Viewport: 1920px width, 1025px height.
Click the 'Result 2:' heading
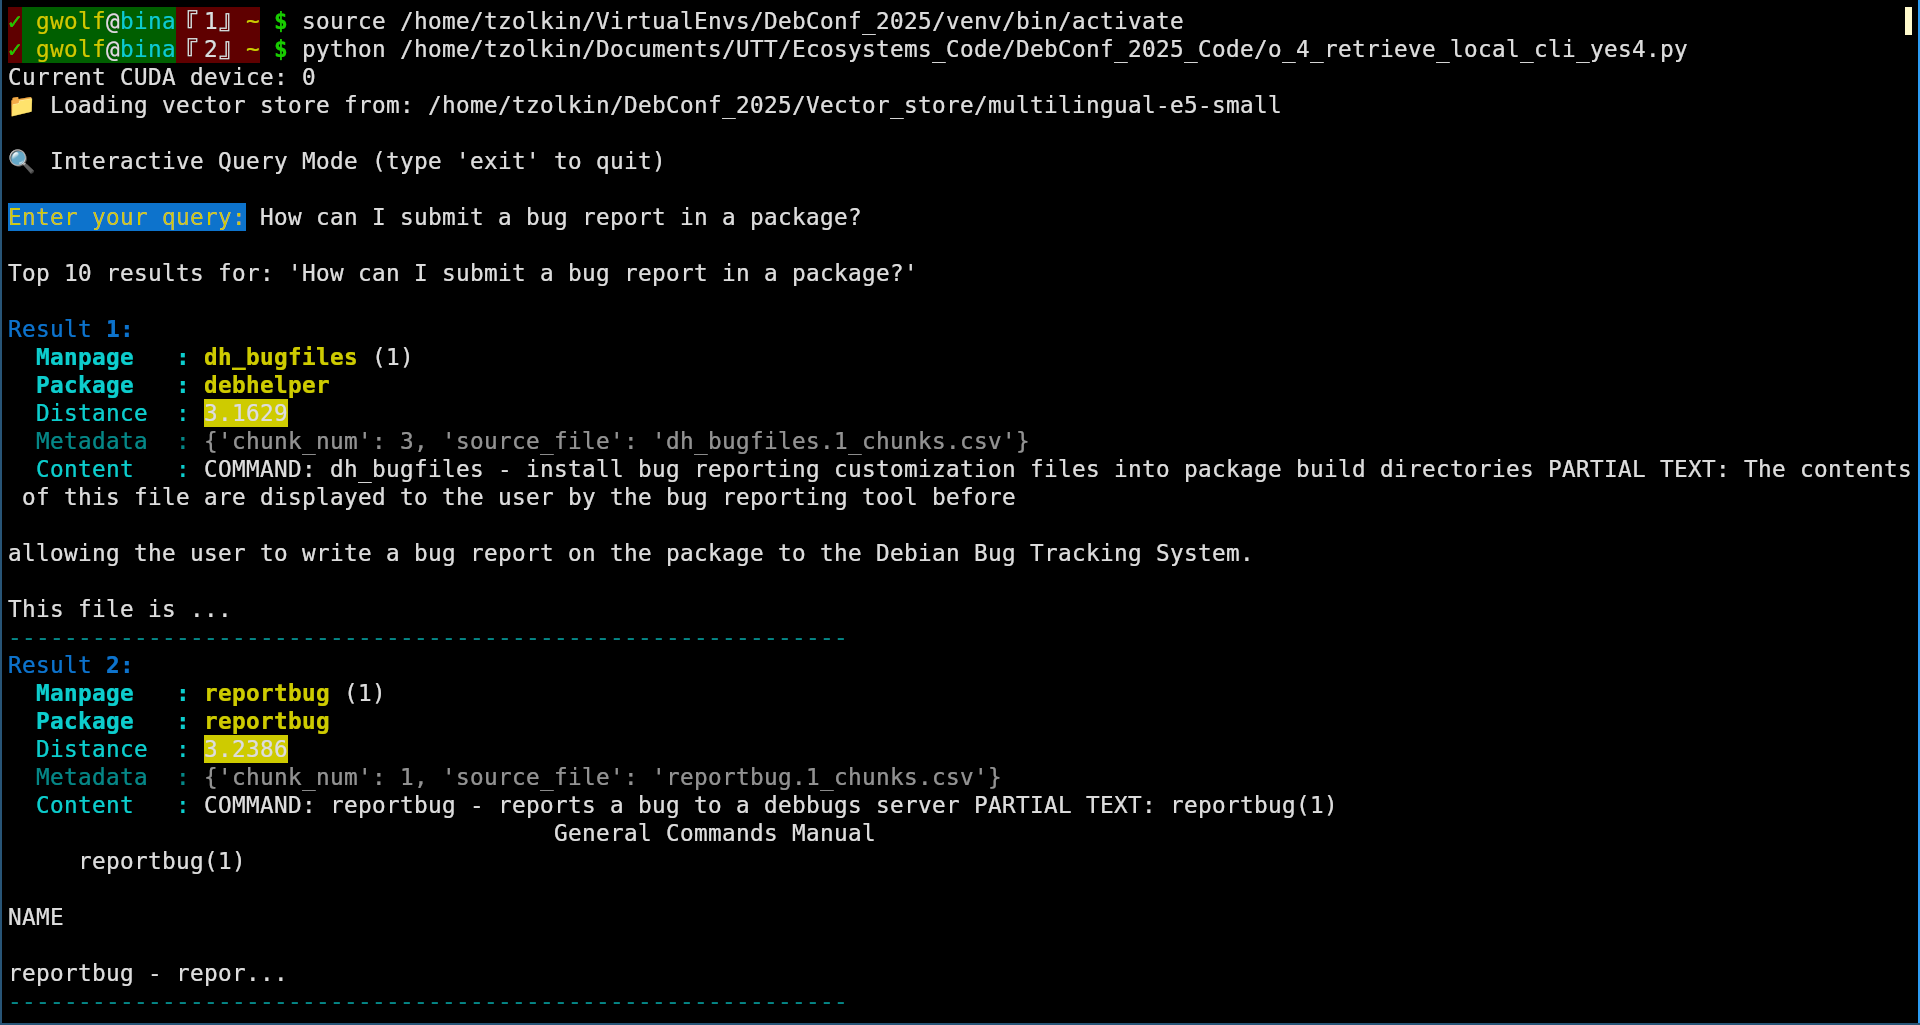click(70, 665)
